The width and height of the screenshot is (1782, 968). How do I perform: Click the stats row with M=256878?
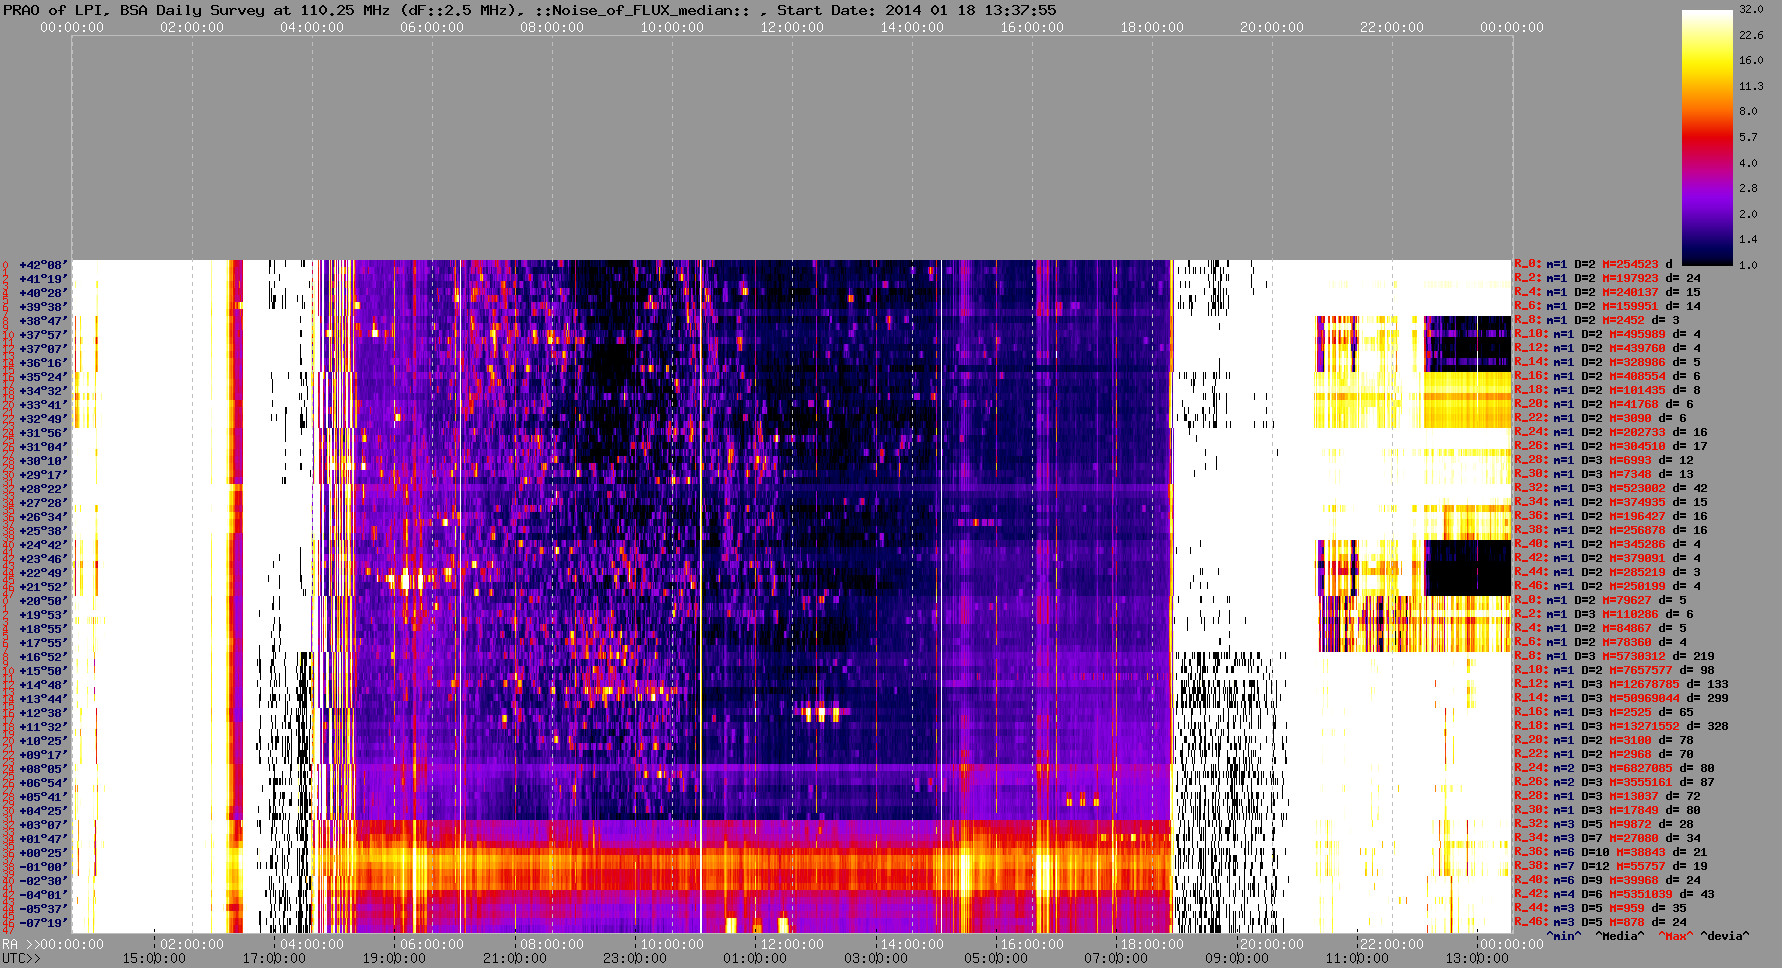[1611, 531]
